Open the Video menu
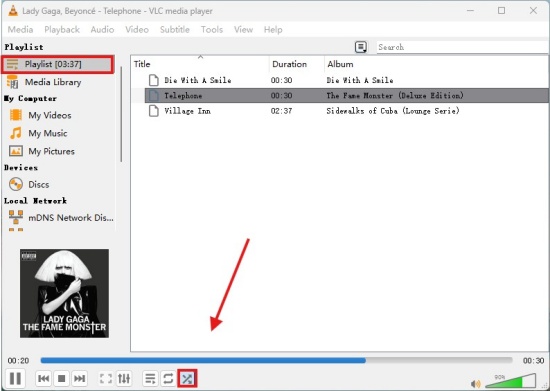Image resolution: width=550 pixels, height=391 pixels. click(x=137, y=29)
